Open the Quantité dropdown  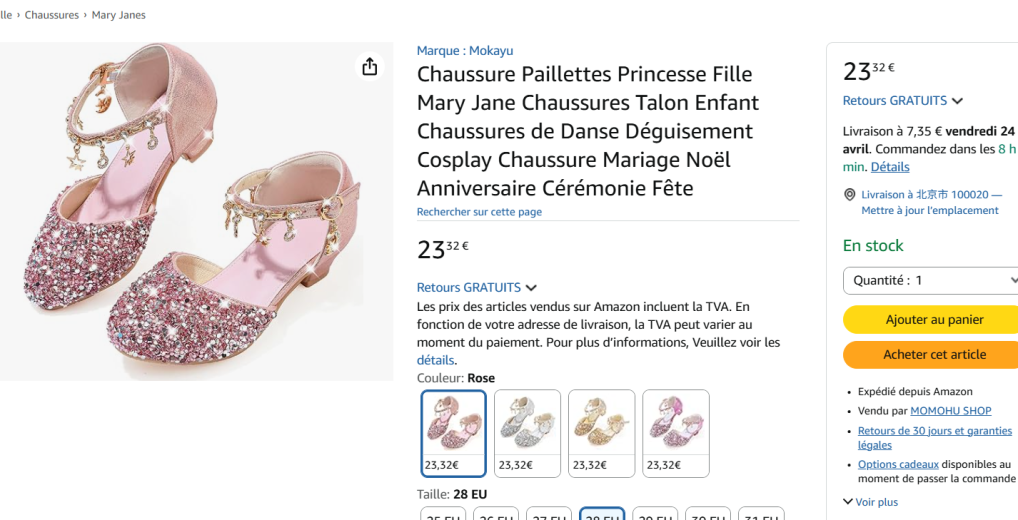coord(930,281)
